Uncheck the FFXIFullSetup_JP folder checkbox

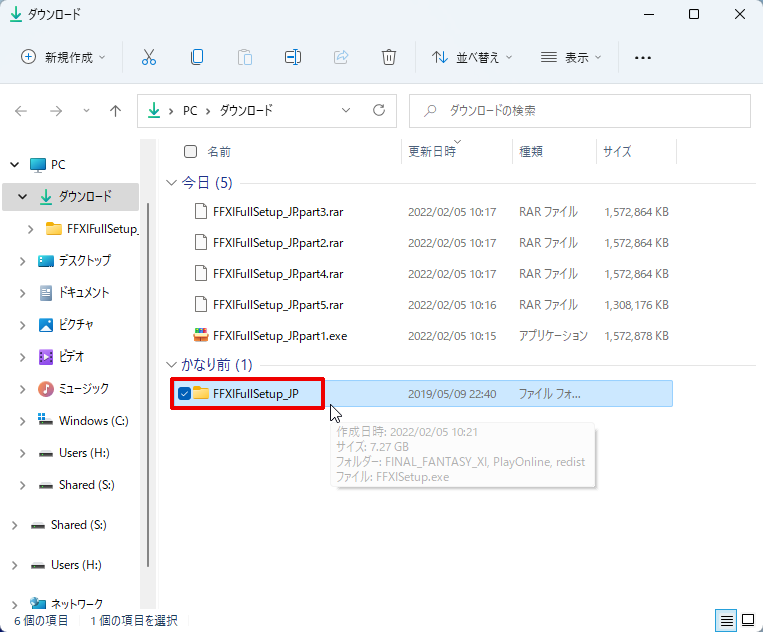point(184,394)
